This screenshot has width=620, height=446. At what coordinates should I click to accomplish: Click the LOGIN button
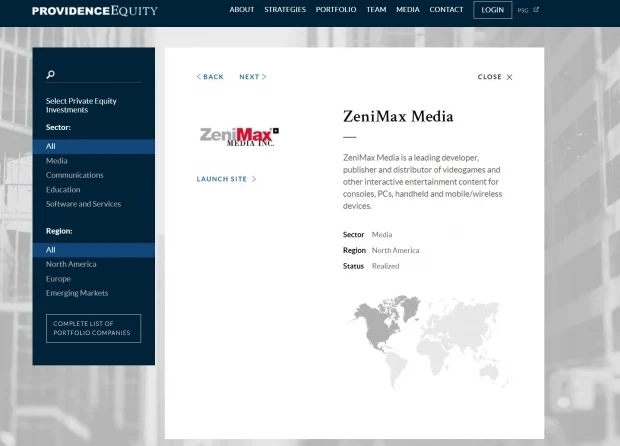[x=492, y=10]
